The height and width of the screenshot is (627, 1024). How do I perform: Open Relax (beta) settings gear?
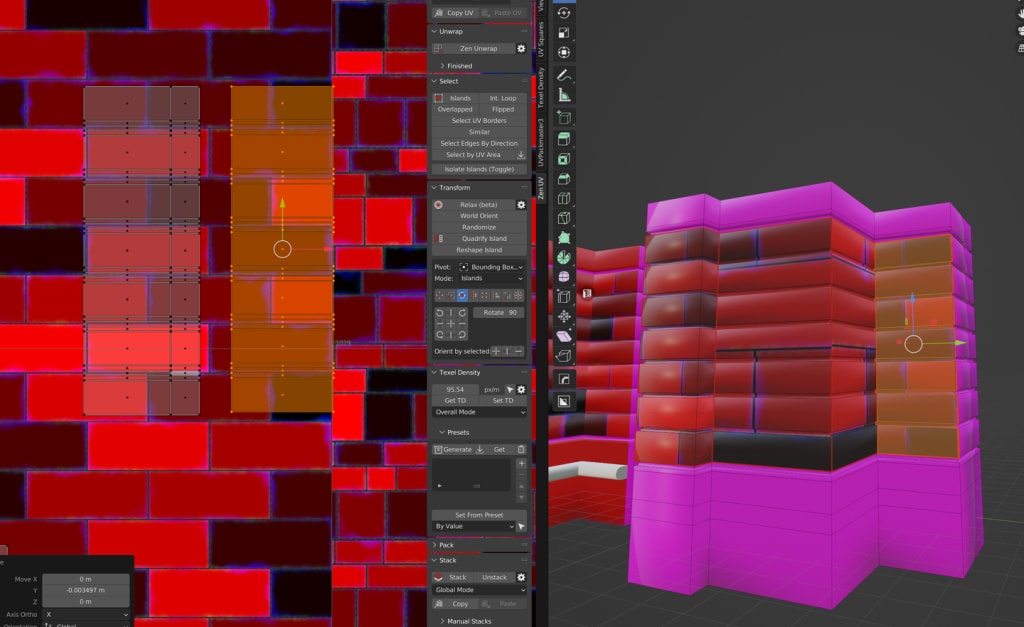click(x=521, y=204)
